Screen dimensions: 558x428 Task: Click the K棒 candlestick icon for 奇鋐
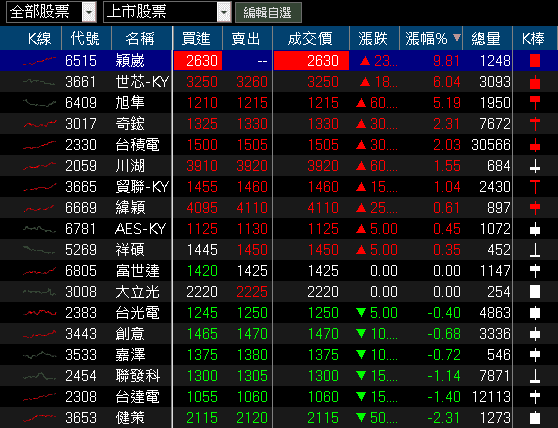[x=535, y=124]
